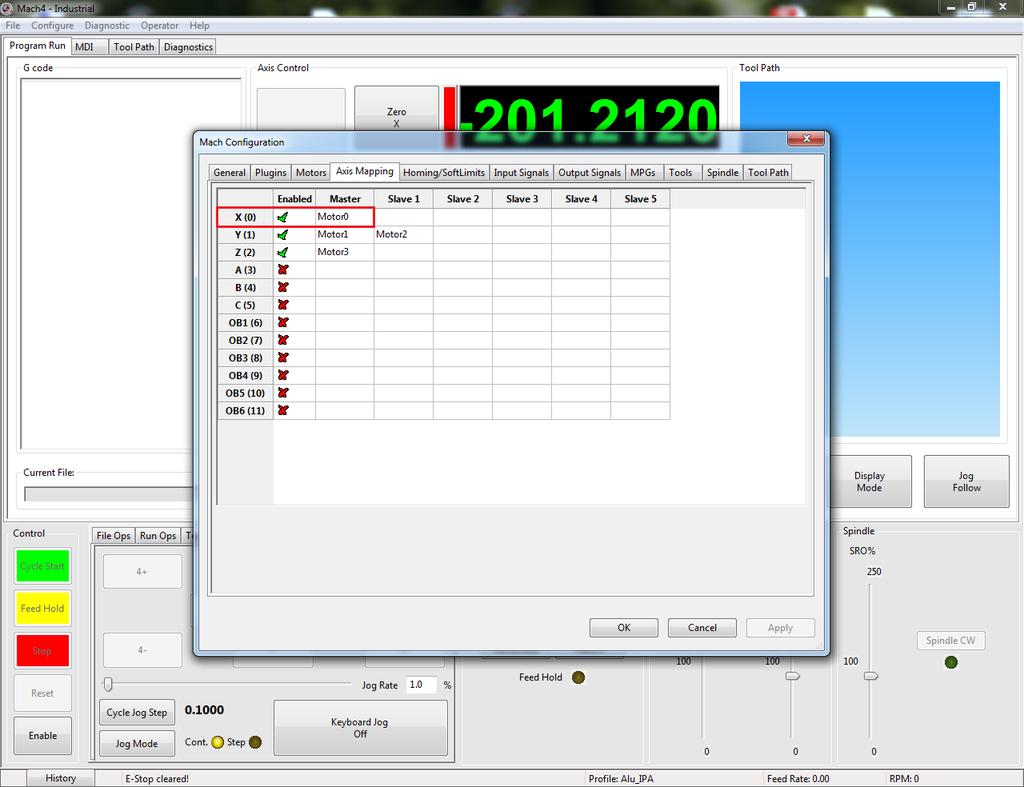Select the Motor1 master cell for Y axis
Image resolution: width=1024 pixels, height=787 pixels.
[x=344, y=234]
